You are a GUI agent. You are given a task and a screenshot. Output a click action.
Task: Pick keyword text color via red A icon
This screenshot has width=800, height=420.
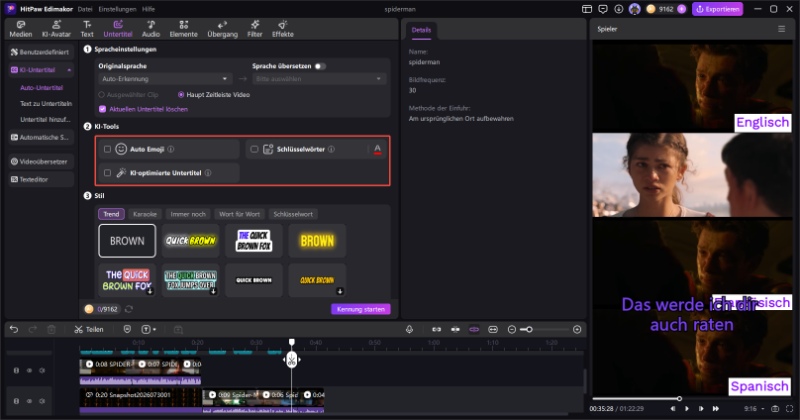coord(378,149)
